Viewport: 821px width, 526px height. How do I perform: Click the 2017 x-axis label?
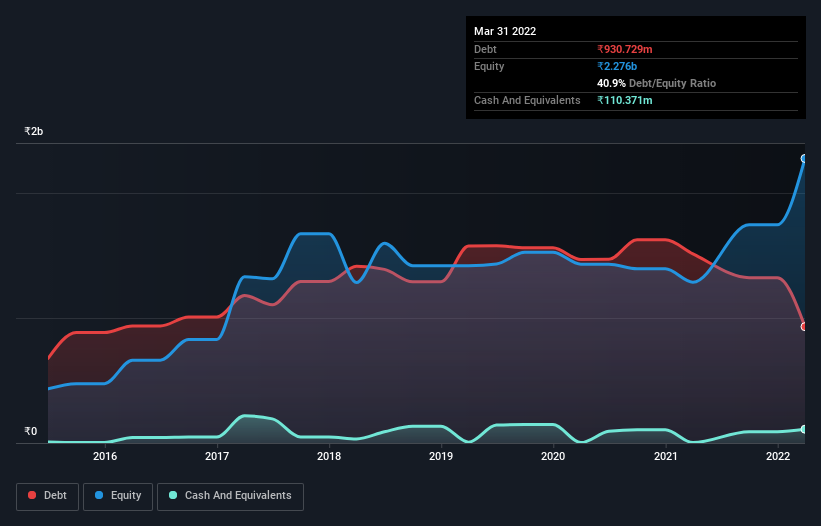coord(217,456)
